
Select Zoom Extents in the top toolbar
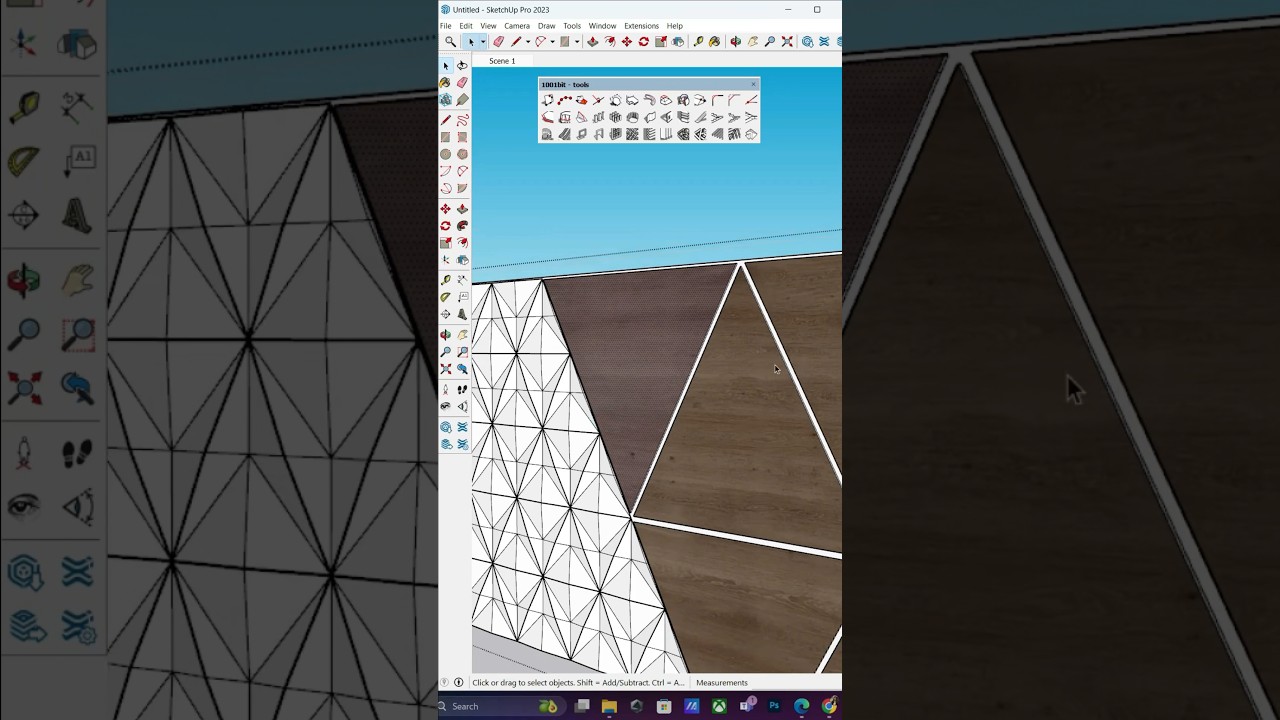(x=787, y=42)
